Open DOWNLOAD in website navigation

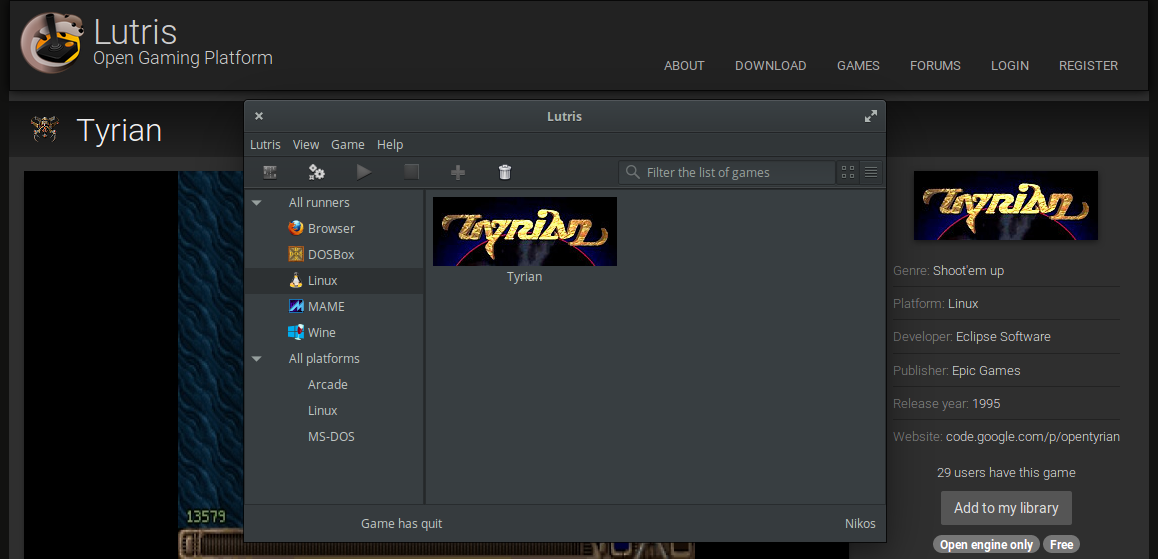[x=770, y=66]
